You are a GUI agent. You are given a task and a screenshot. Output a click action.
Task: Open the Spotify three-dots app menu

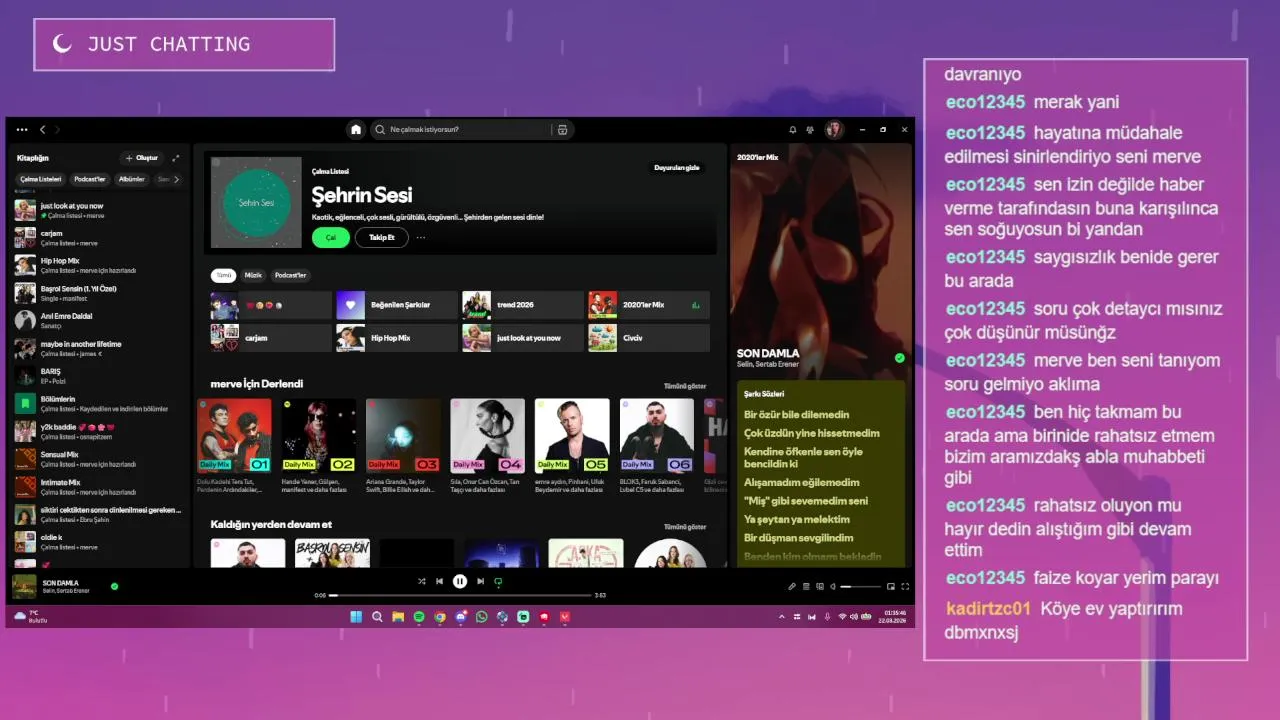pyautogui.click(x=24, y=130)
